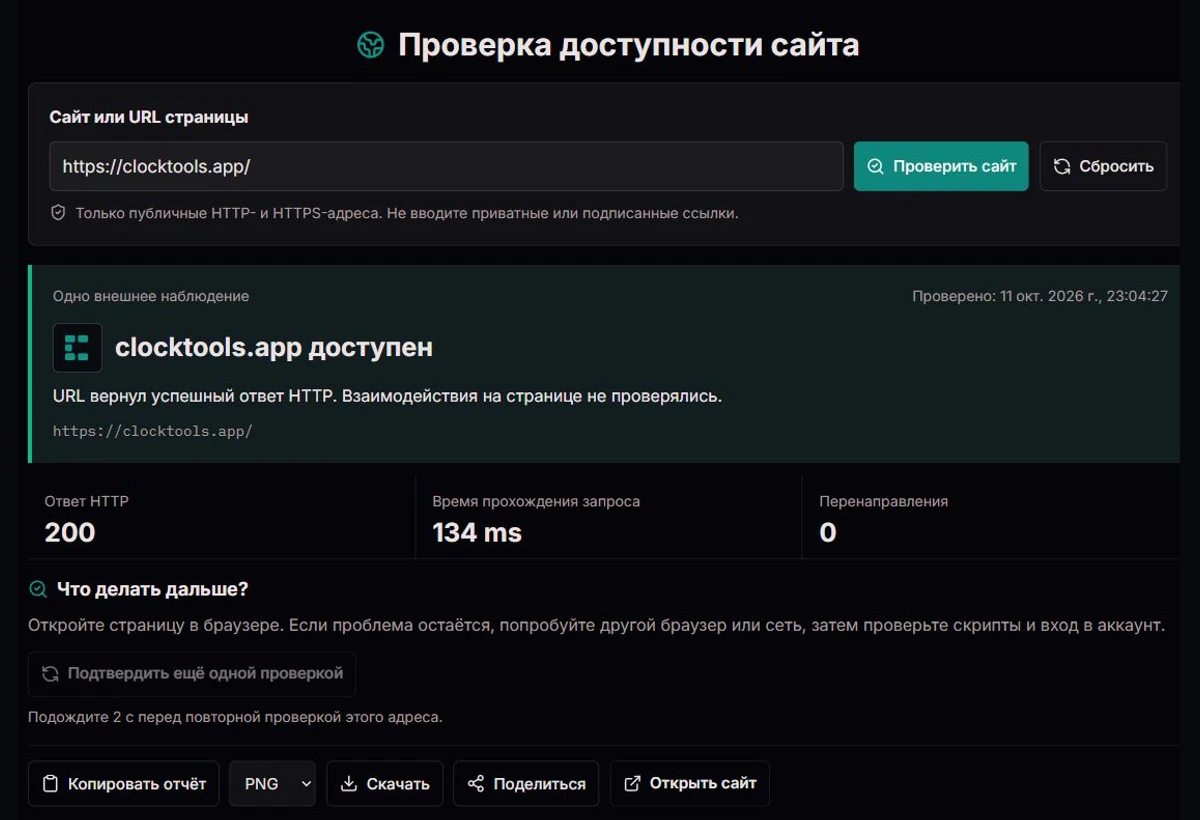Click the "Скачать" download button
Screen dimensions: 1200x820
(385, 783)
